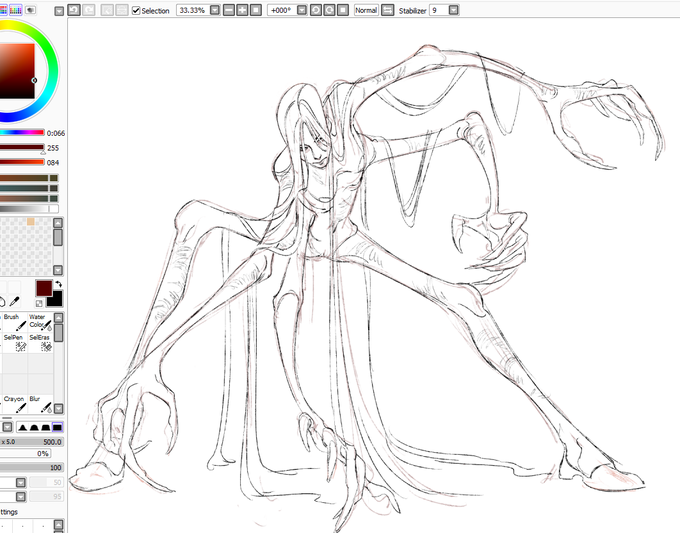This screenshot has height=533, width=680.
Task: Flip the canvas horizontally
Action: [x=387, y=10]
